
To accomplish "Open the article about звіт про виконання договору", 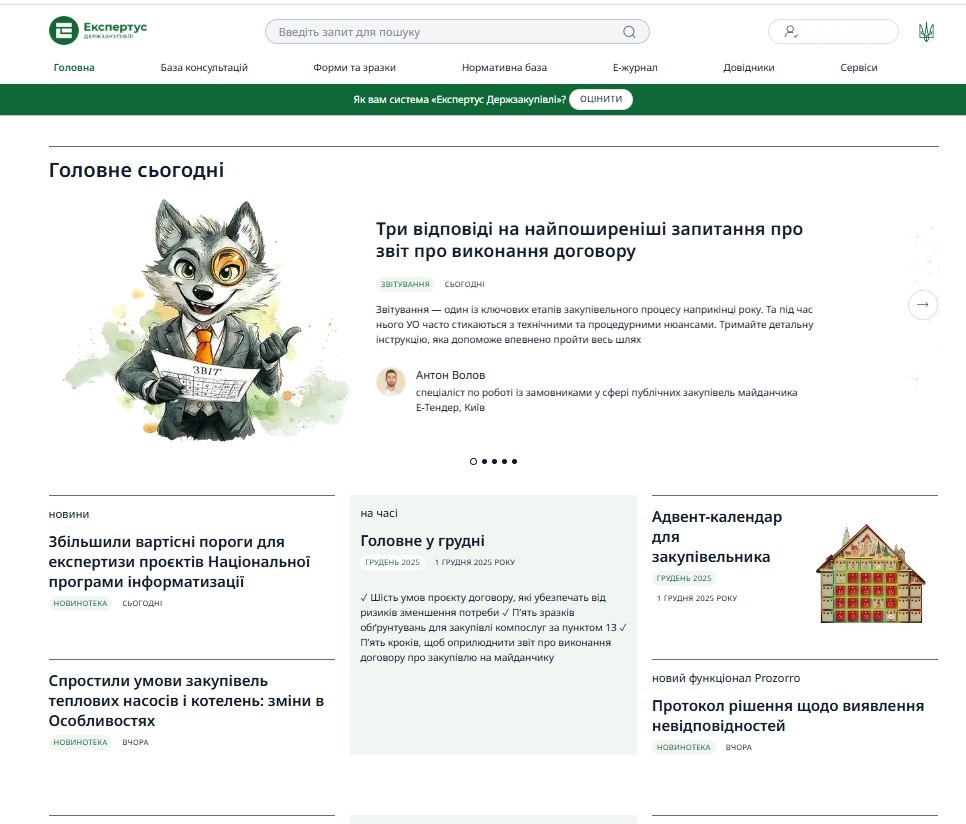I will click(x=589, y=241).
